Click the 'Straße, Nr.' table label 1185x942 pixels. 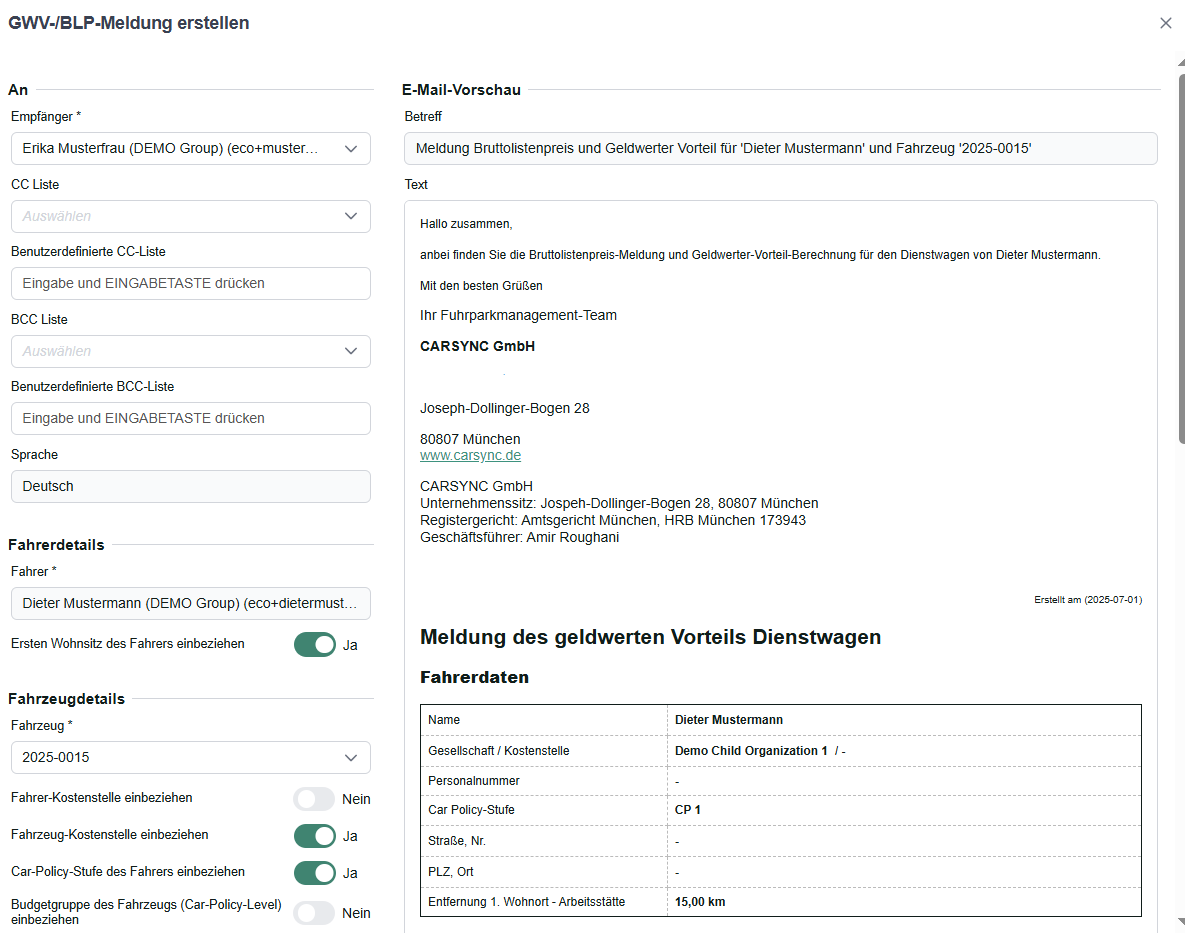click(456, 841)
